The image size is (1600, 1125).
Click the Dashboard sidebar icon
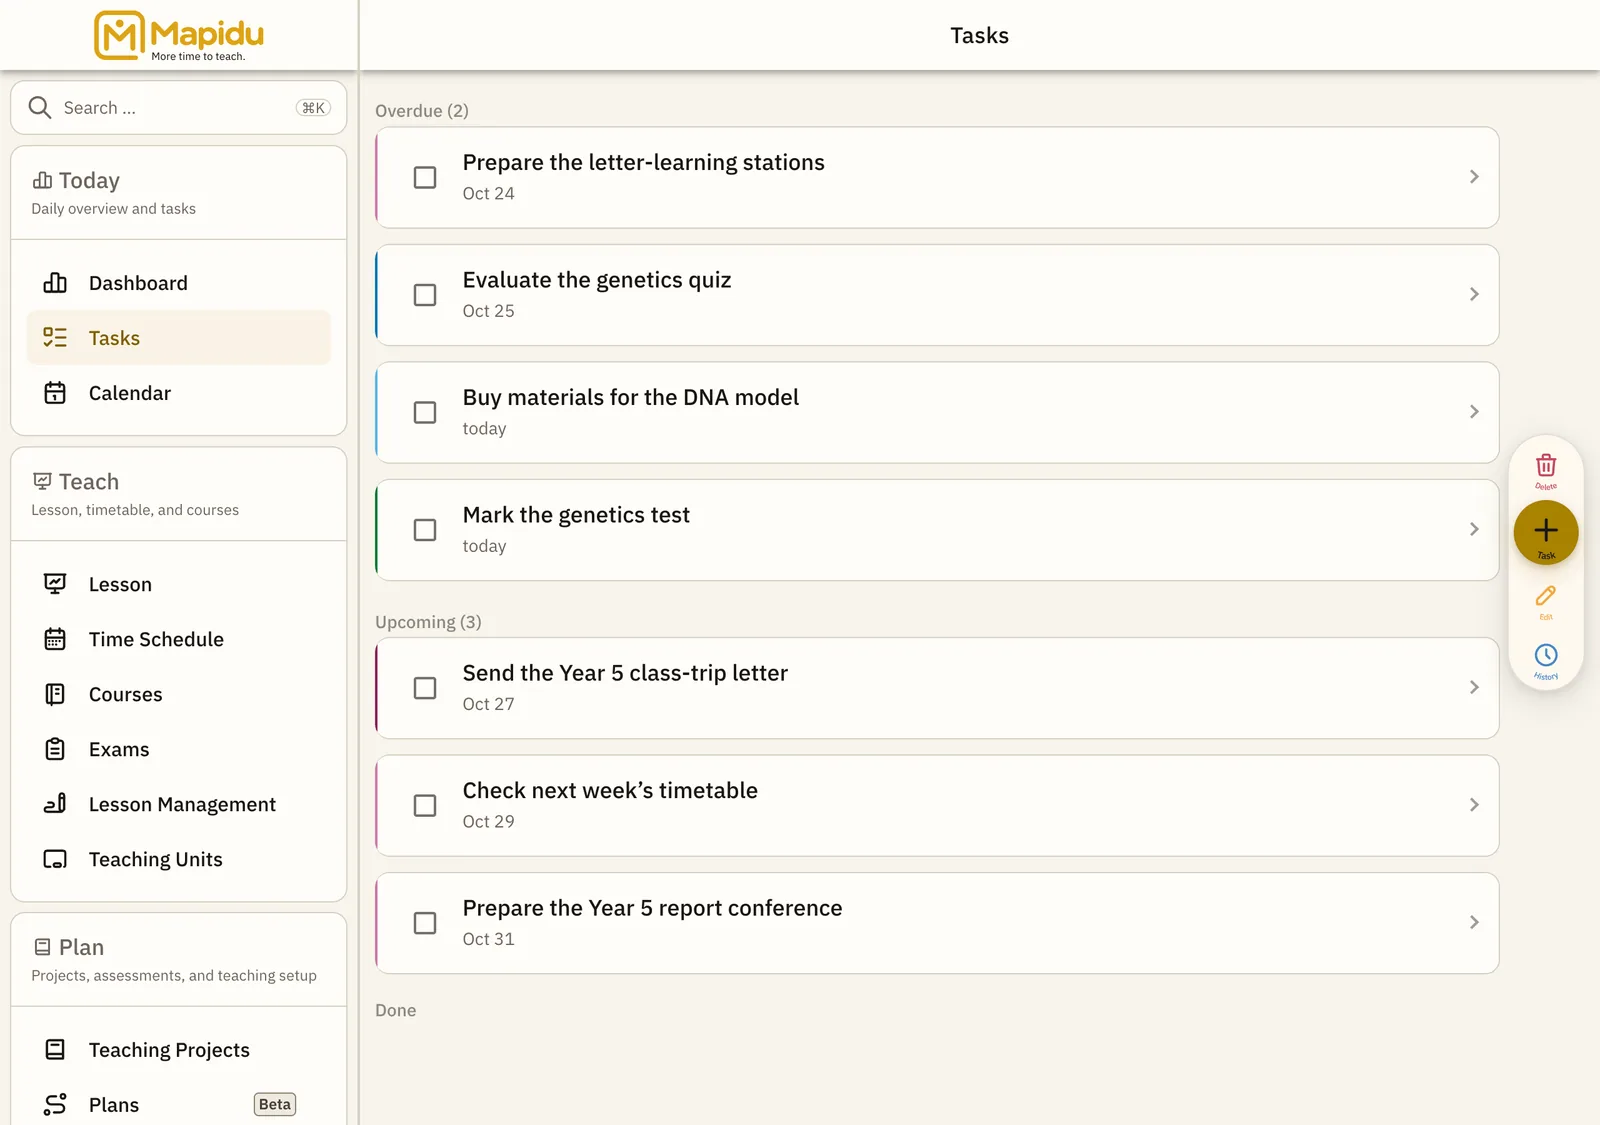click(55, 283)
